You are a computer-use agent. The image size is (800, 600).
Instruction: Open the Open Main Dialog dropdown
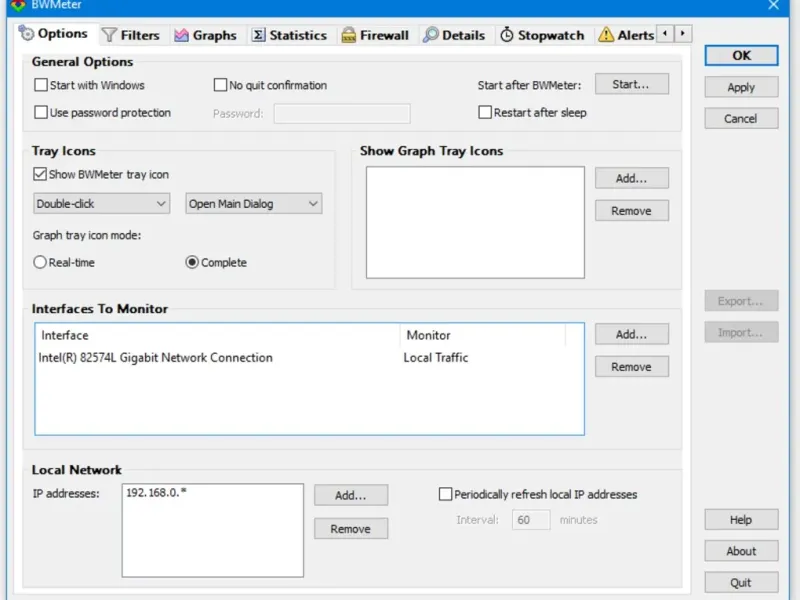click(254, 204)
